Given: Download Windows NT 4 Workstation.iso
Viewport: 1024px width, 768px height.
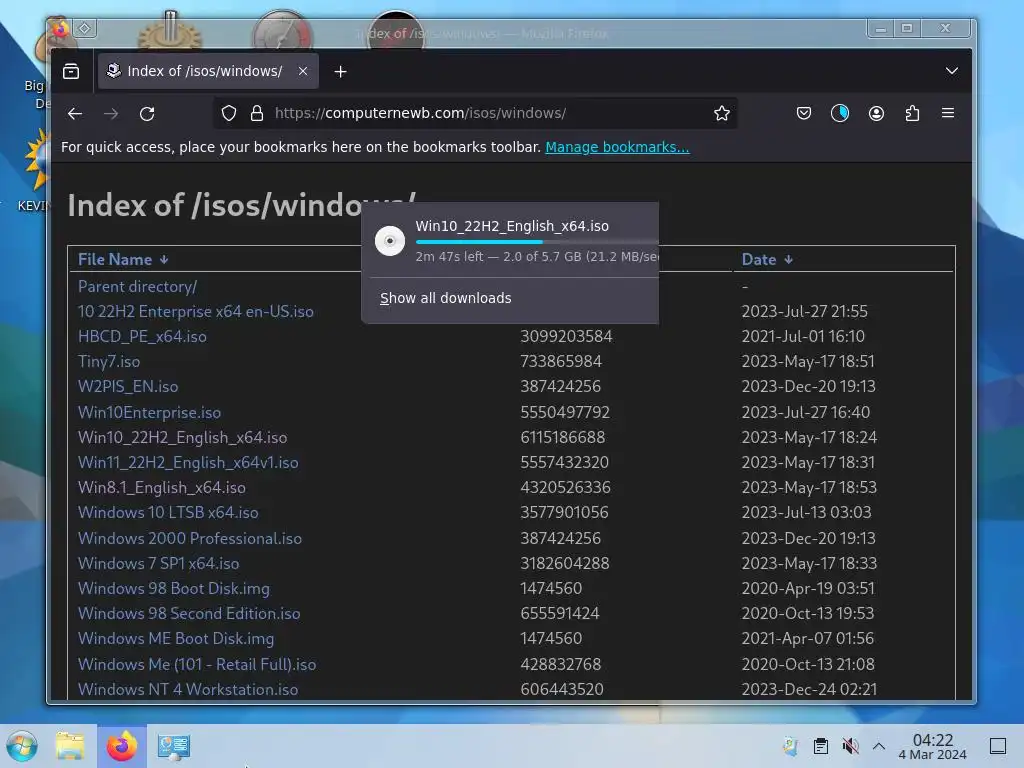Looking at the screenshot, I should 187,690.
